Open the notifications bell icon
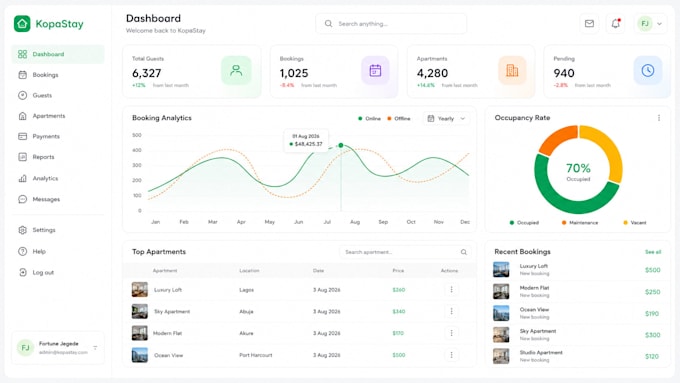The image size is (680, 383). (x=615, y=24)
